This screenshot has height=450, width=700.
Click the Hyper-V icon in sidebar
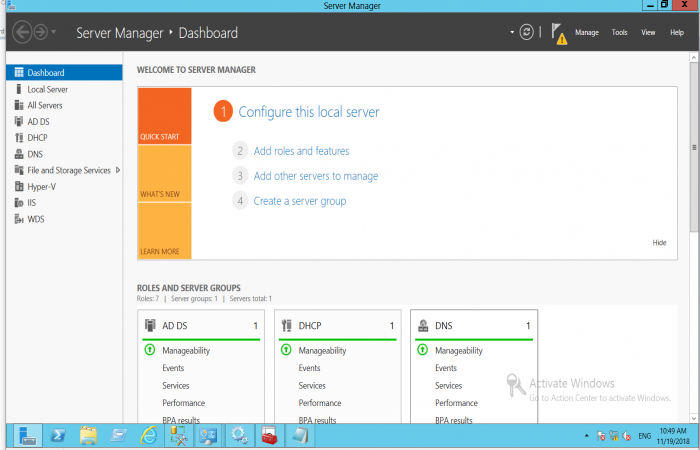tap(19, 187)
